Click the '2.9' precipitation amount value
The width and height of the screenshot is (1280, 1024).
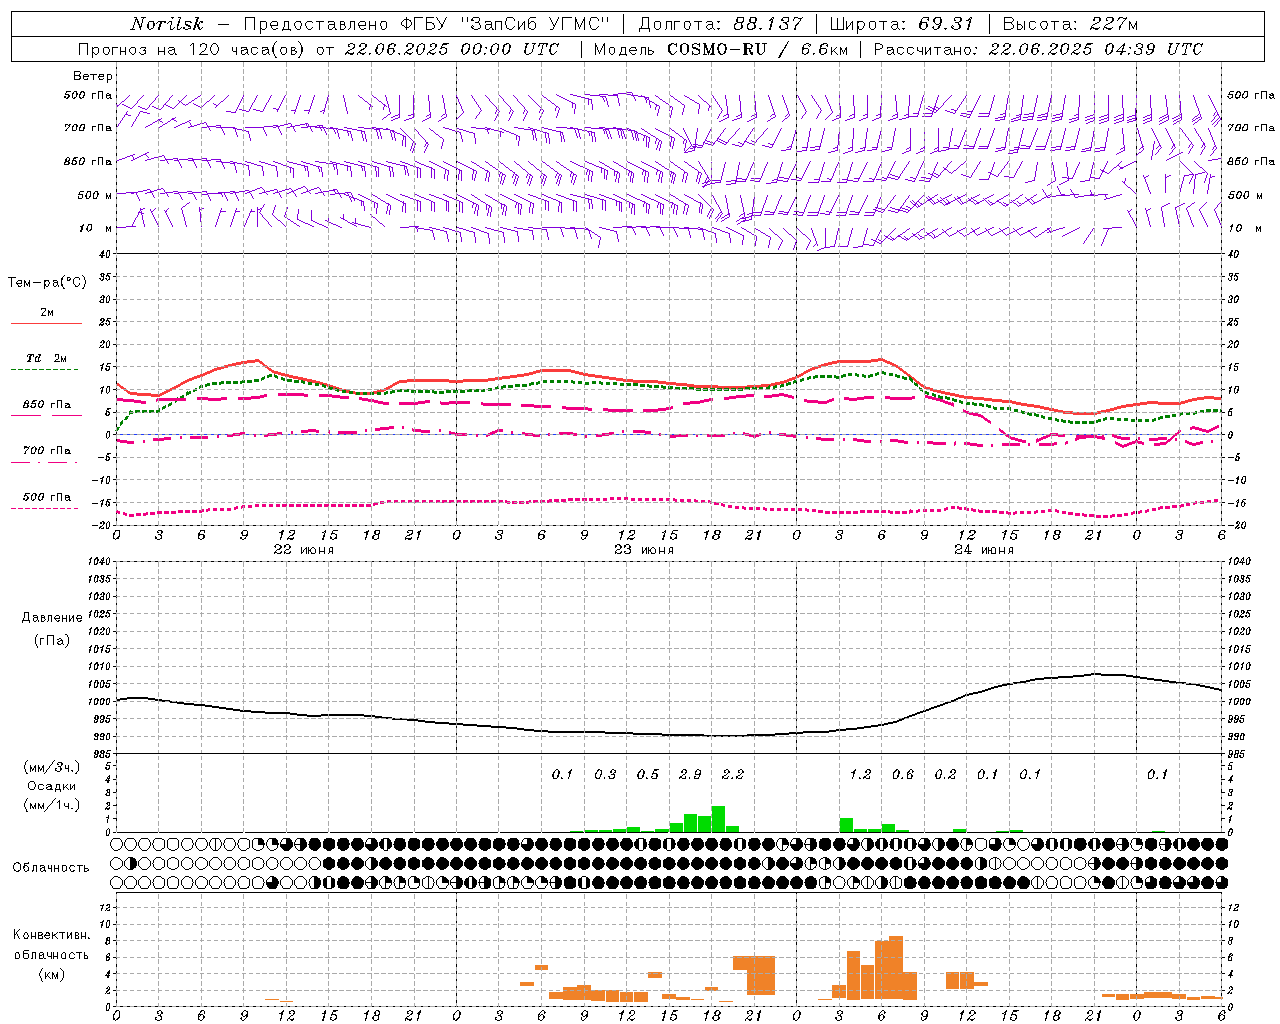[690, 775]
